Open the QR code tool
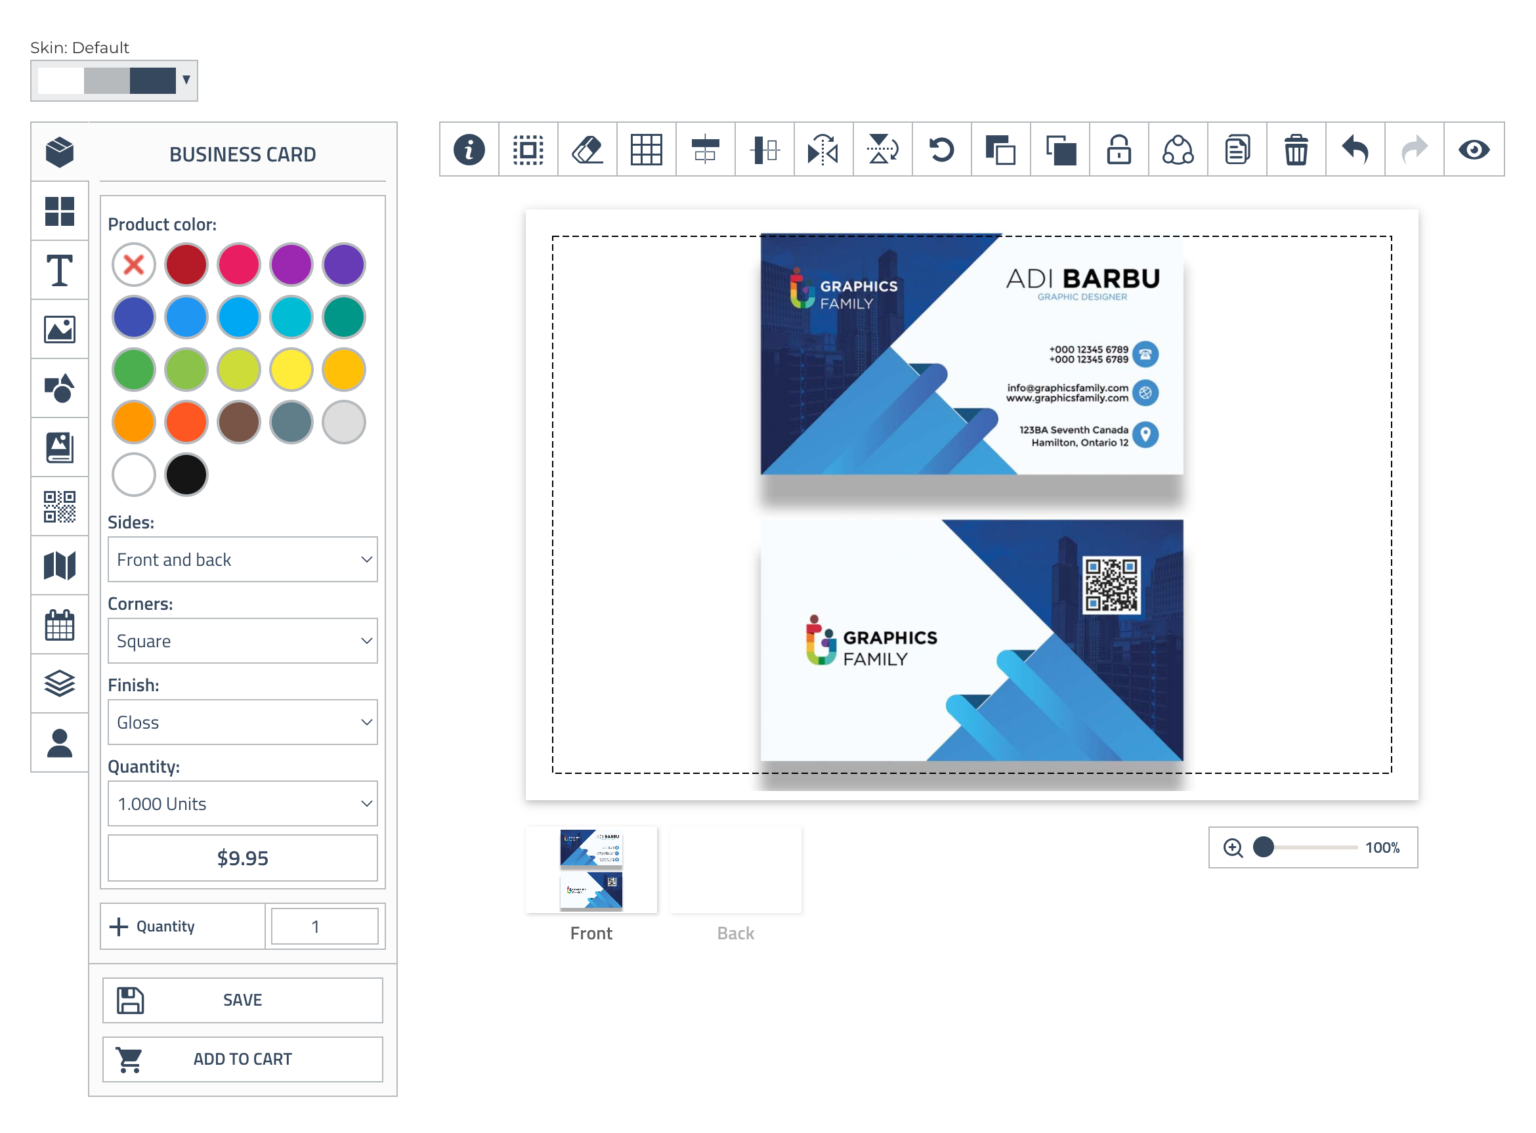This screenshot has width=1536, height=1133. [x=60, y=507]
